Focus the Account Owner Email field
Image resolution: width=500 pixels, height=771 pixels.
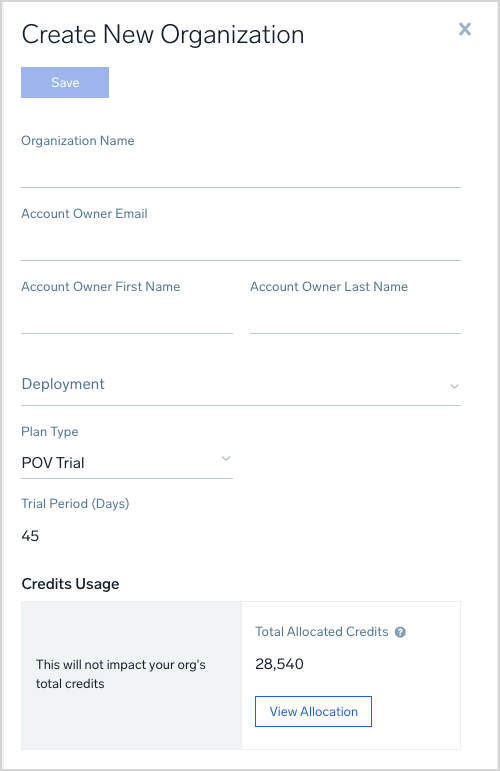tap(241, 244)
